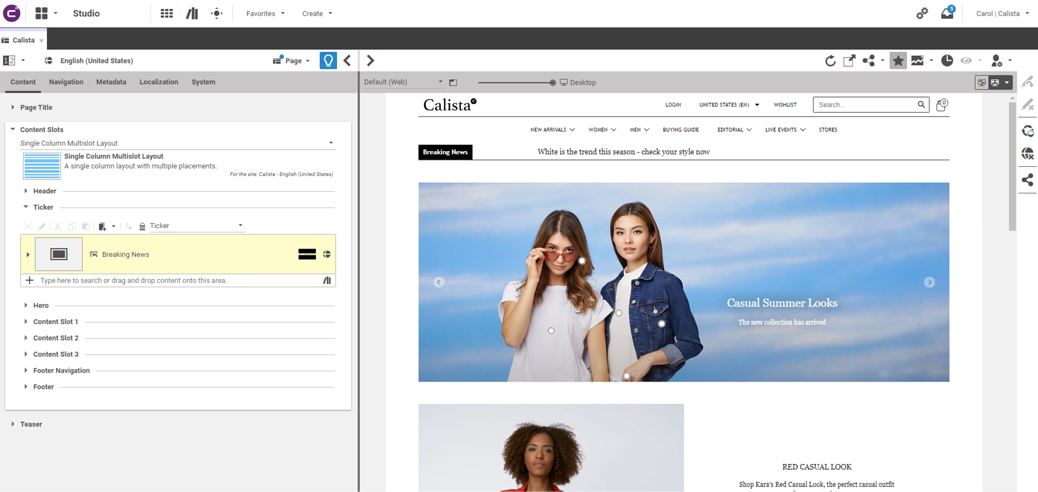Screen dimensions: 1038x492
Task: Open the Single Column Multislot Layout dropdown
Action: tap(177, 143)
